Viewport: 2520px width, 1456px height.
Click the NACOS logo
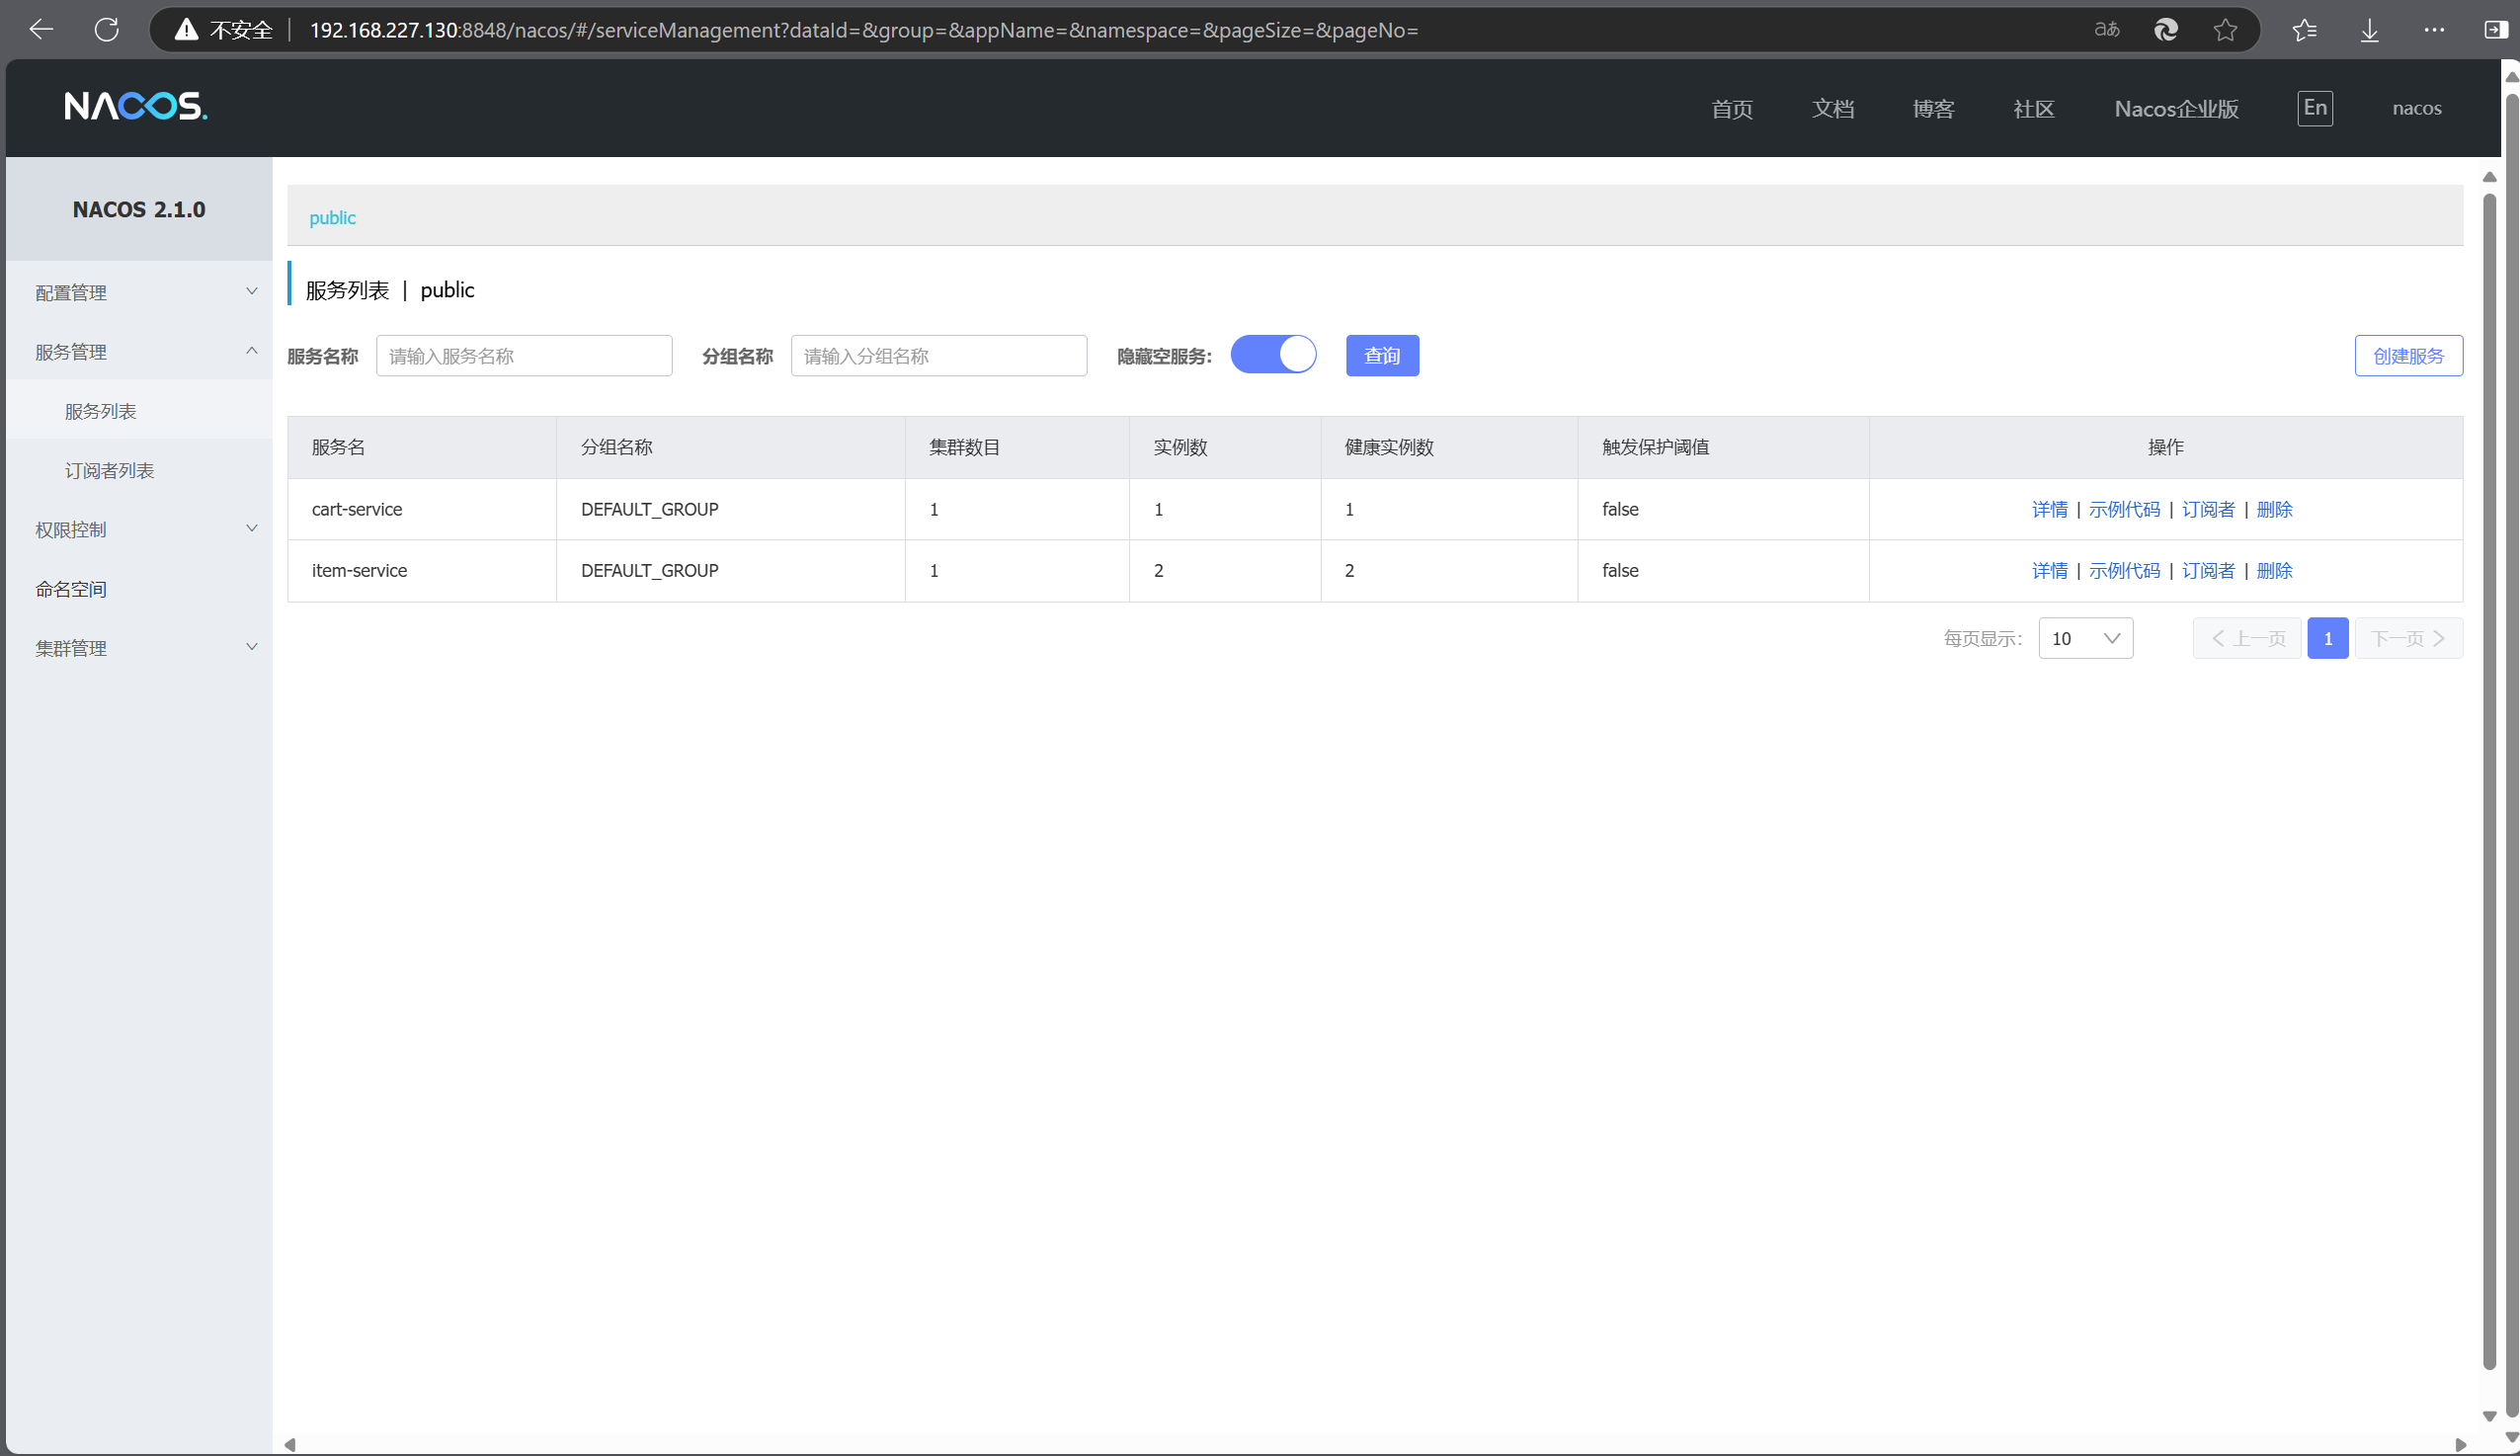(x=136, y=106)
